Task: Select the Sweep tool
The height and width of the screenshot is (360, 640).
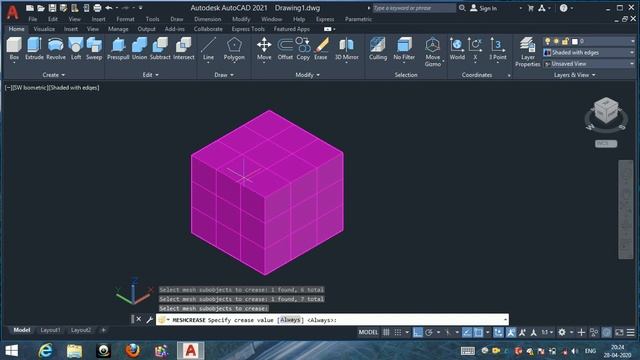Action: coord(94,49)
